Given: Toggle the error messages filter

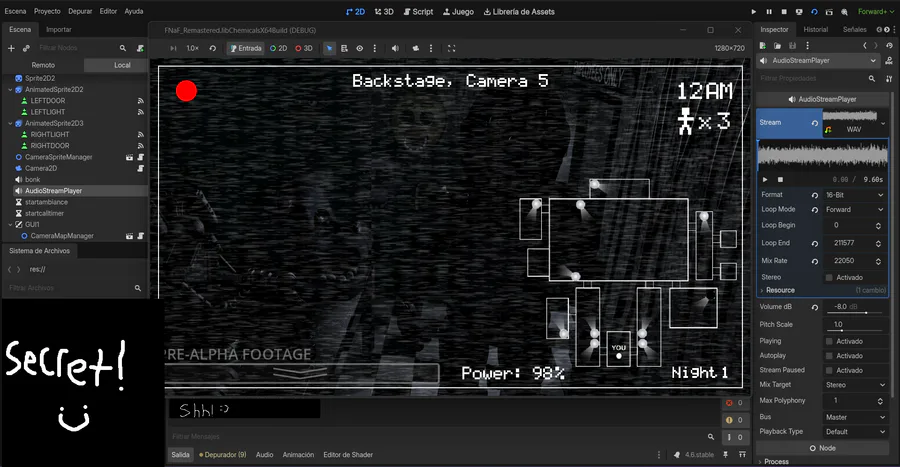Looking at the screenshot, I should coord(735,403).
